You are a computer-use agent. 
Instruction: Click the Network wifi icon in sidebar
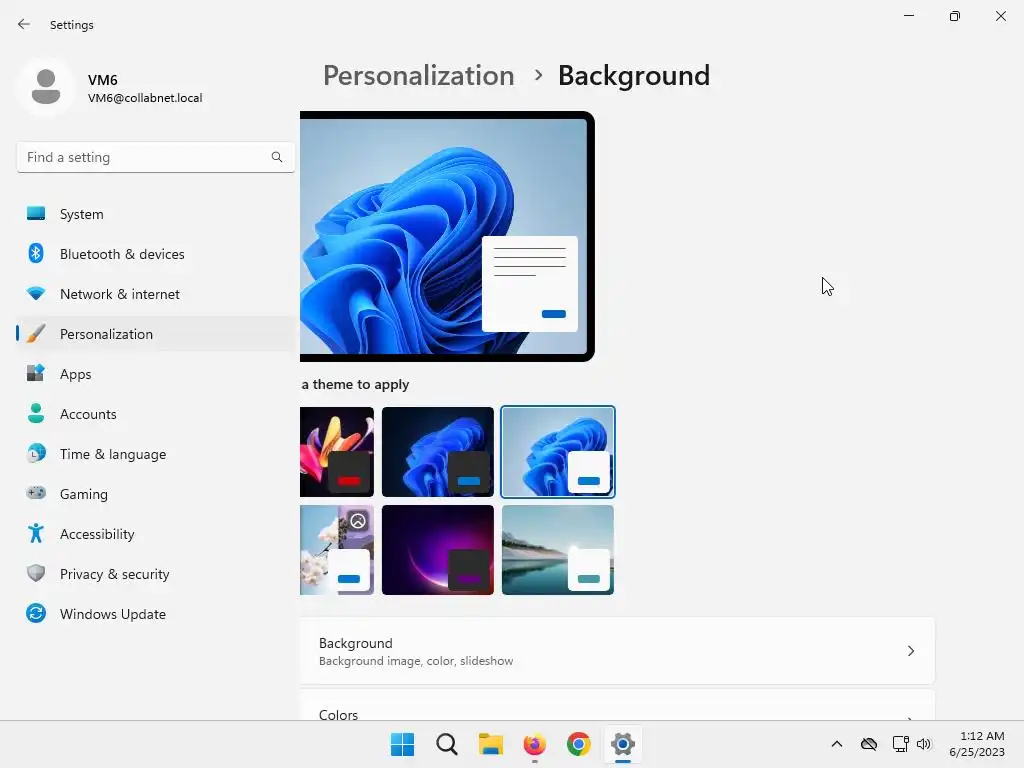click(x=36, y=294)
